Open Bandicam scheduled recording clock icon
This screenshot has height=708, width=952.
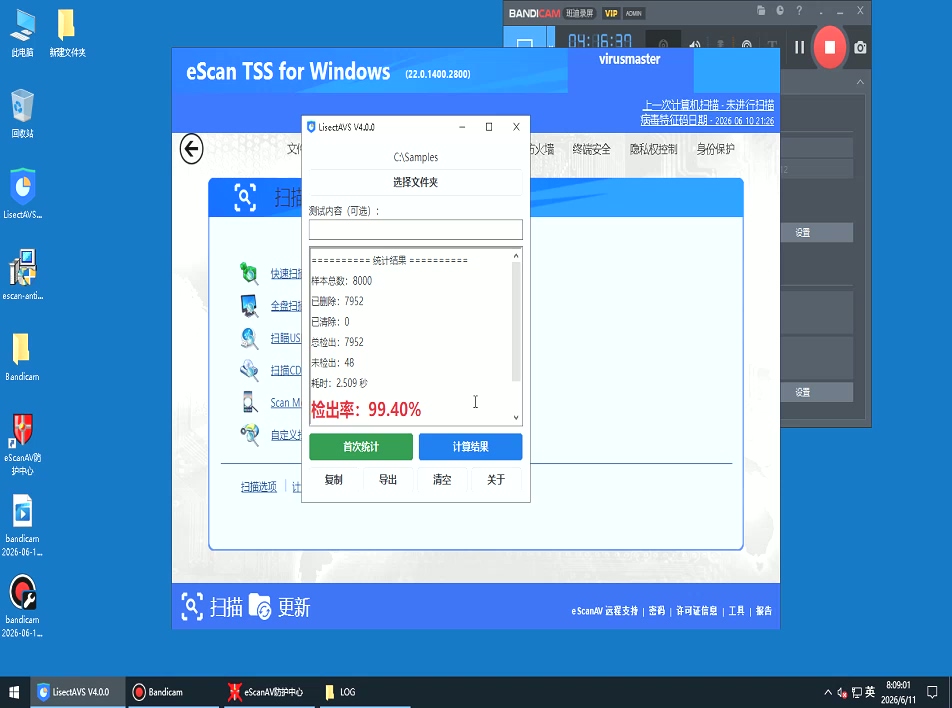[x=780, y=10]
